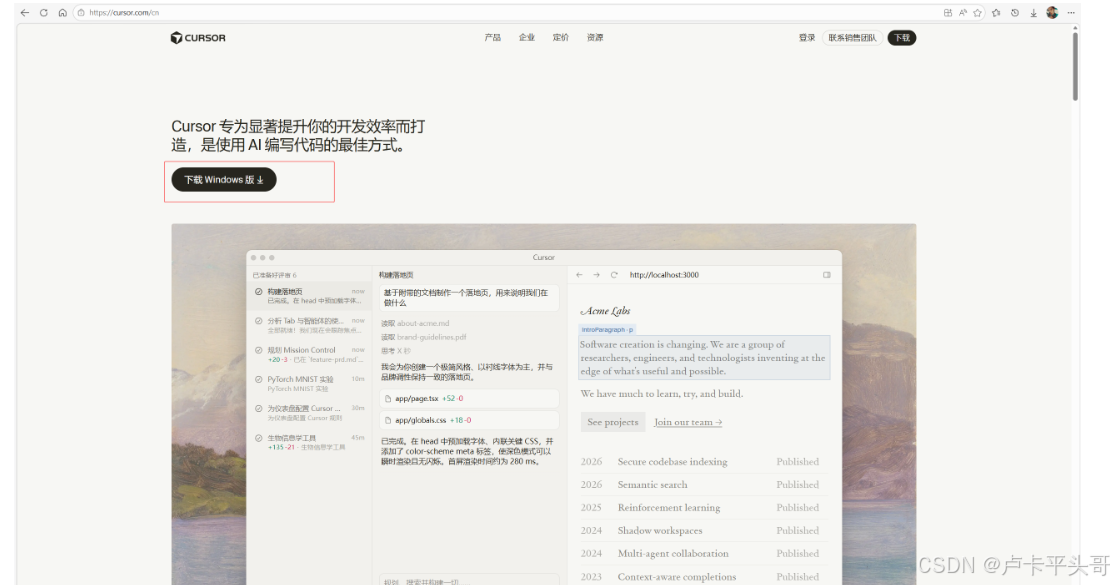Click the browser address bar URL
The height and width of the screenshot is (585, 1114).
point(124,13)
